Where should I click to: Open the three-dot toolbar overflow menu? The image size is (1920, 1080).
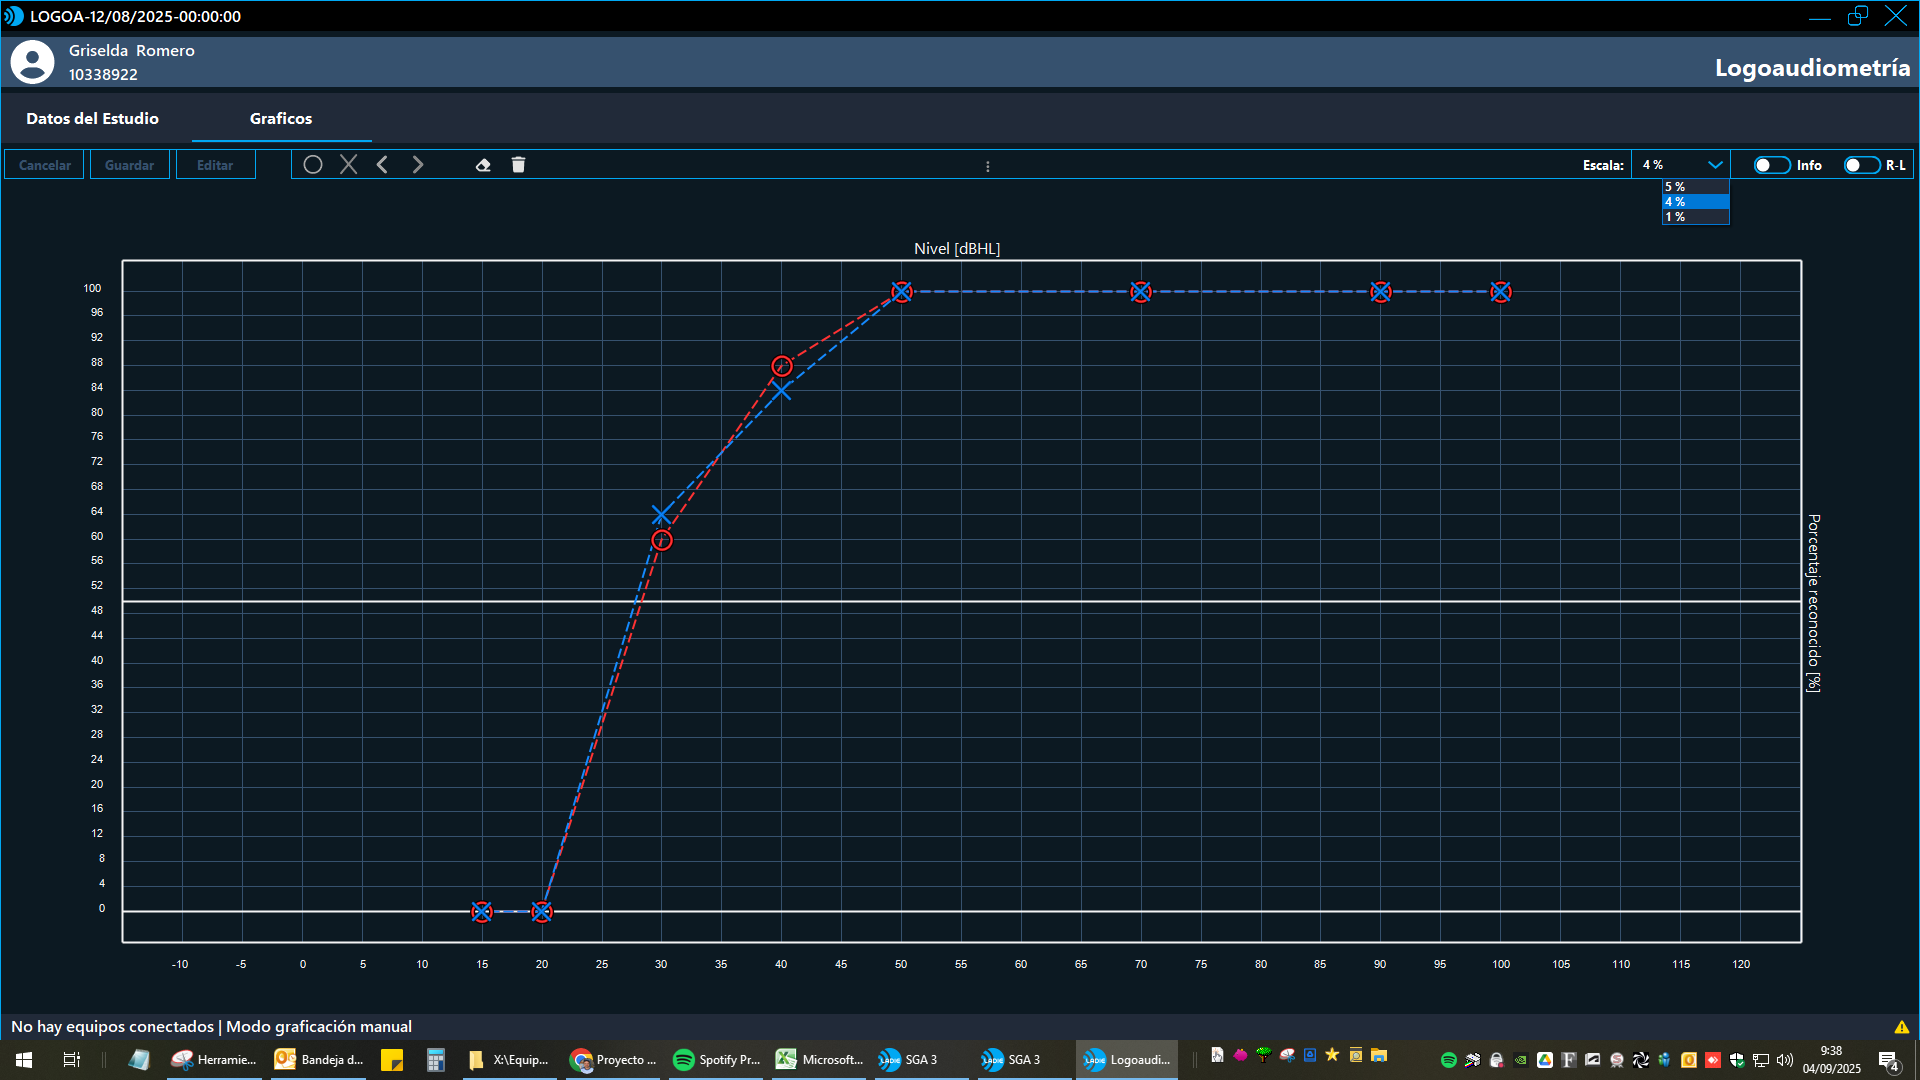coord(987,167)
